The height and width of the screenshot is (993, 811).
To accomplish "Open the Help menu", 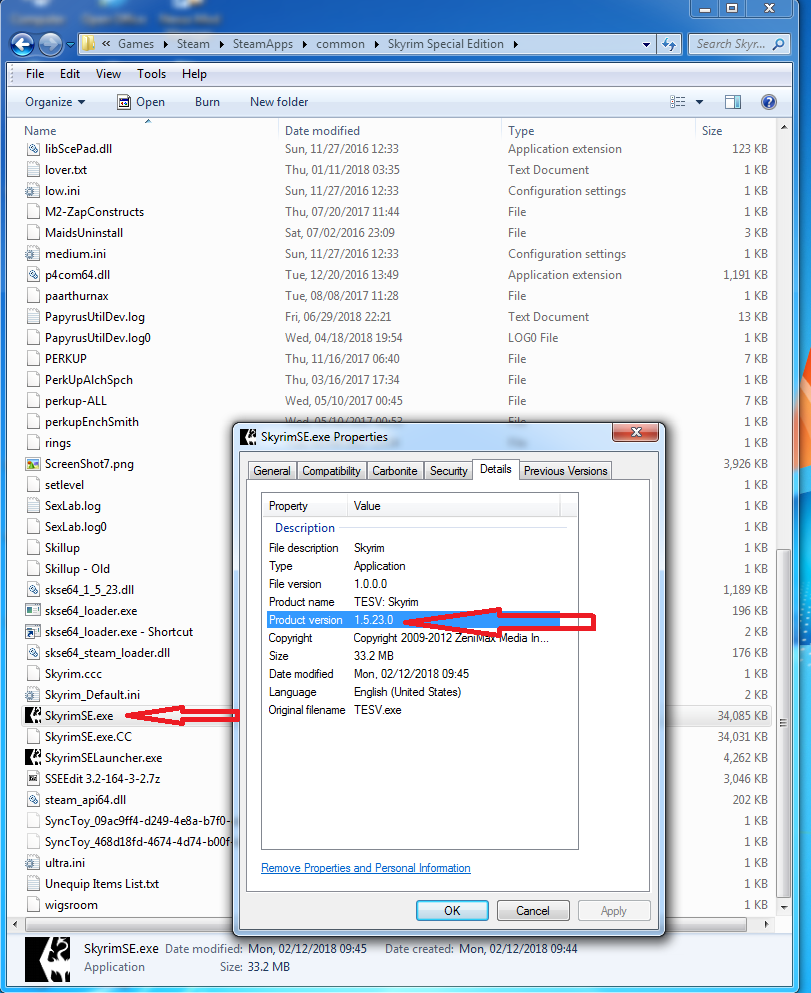I will tap(194, 74).
